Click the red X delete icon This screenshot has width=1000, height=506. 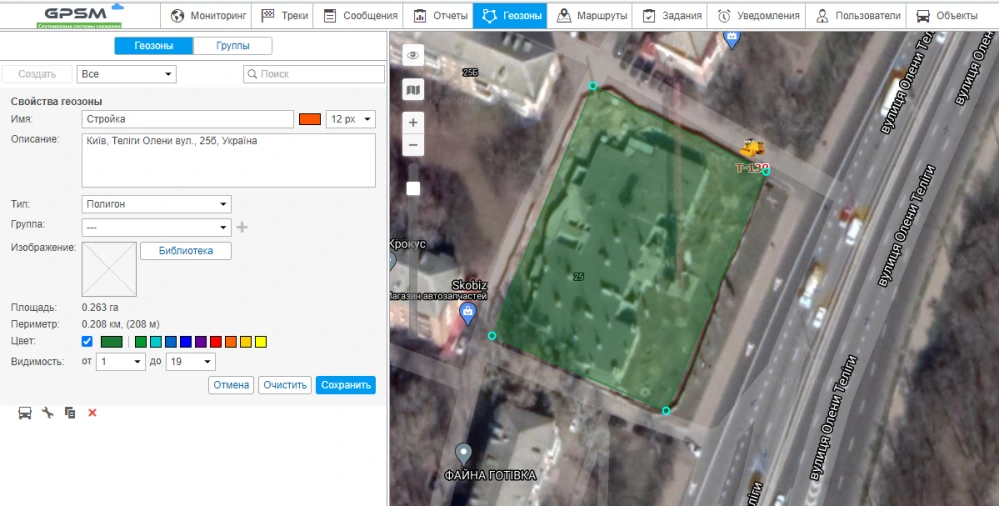92,413
